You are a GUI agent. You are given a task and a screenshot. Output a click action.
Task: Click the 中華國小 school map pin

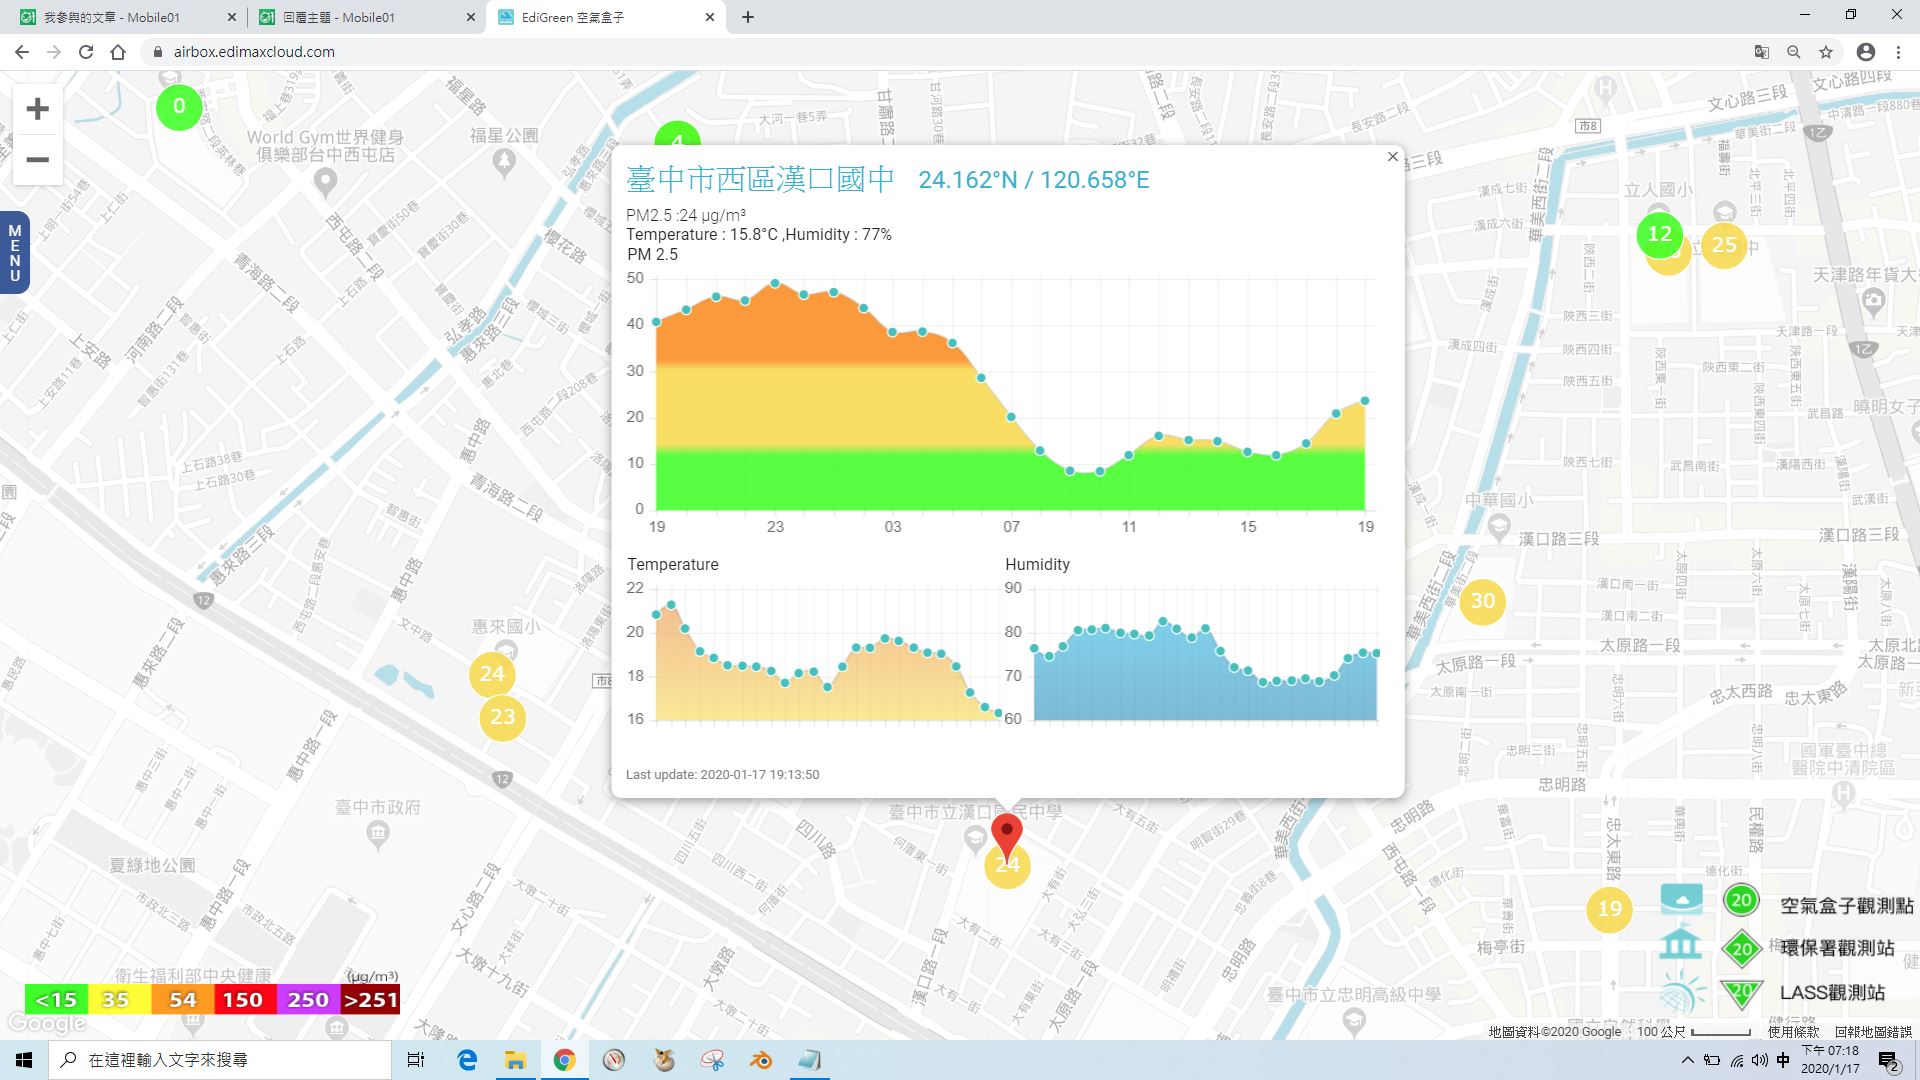click(1498, 526)
